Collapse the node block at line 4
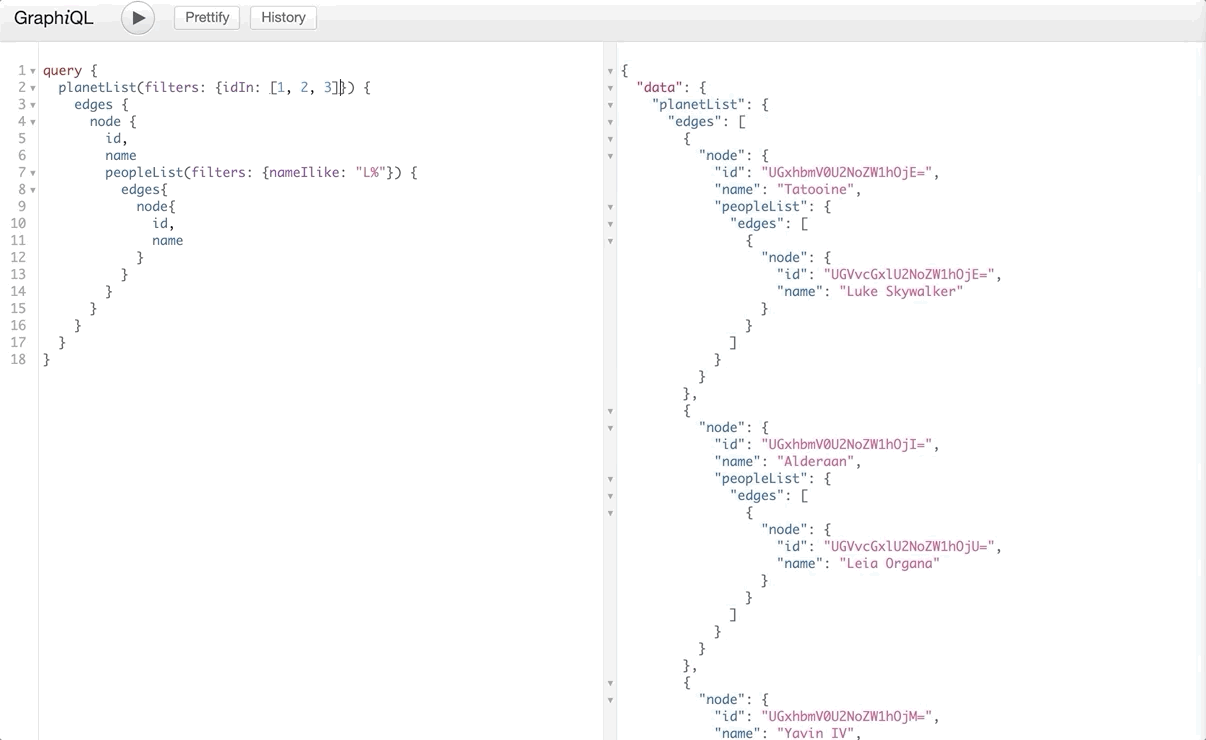 [33, 122]
